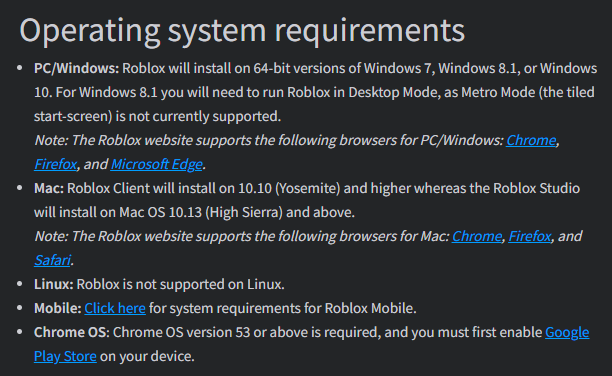Click the bold 'Linux:' label
This screenshot has height=376, width=612.
click(53, 284)
